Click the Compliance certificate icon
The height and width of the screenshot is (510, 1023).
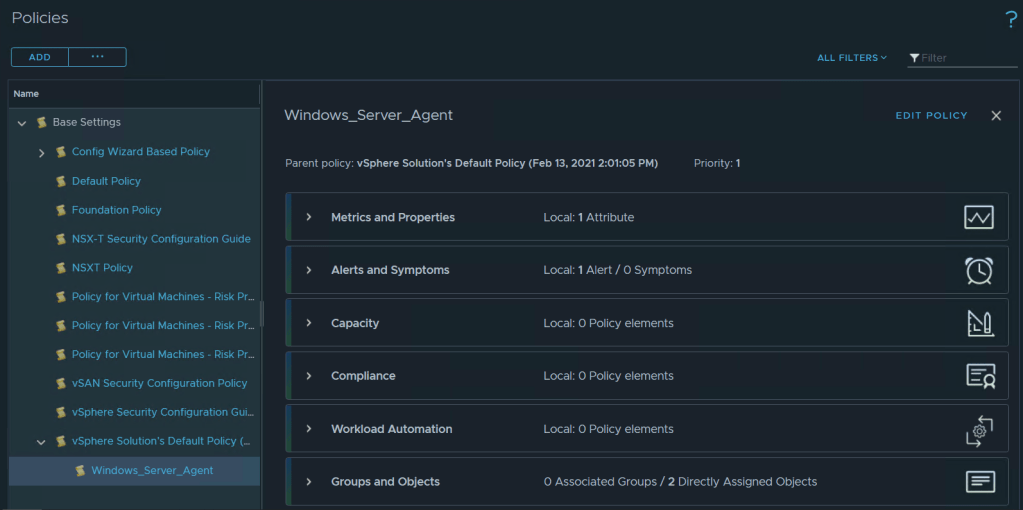[980, 376]
